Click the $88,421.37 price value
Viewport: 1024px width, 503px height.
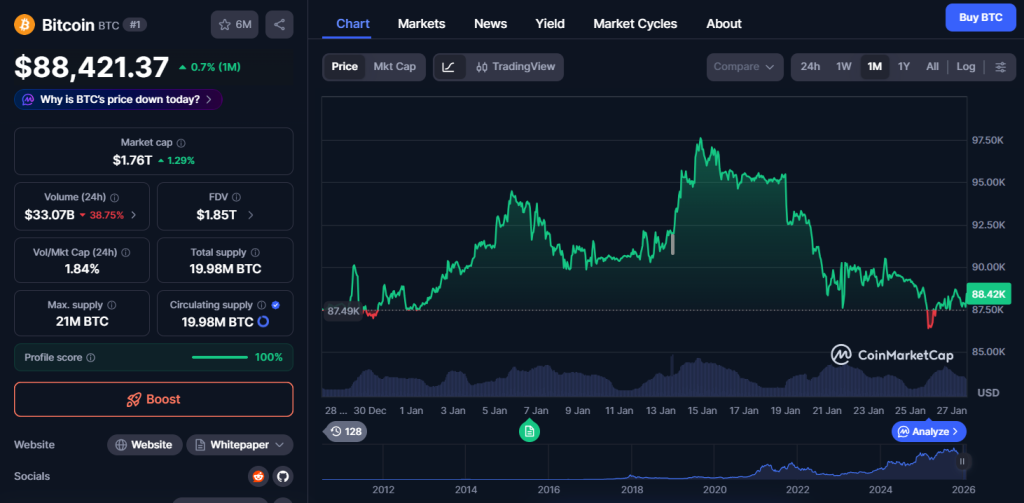92,67
